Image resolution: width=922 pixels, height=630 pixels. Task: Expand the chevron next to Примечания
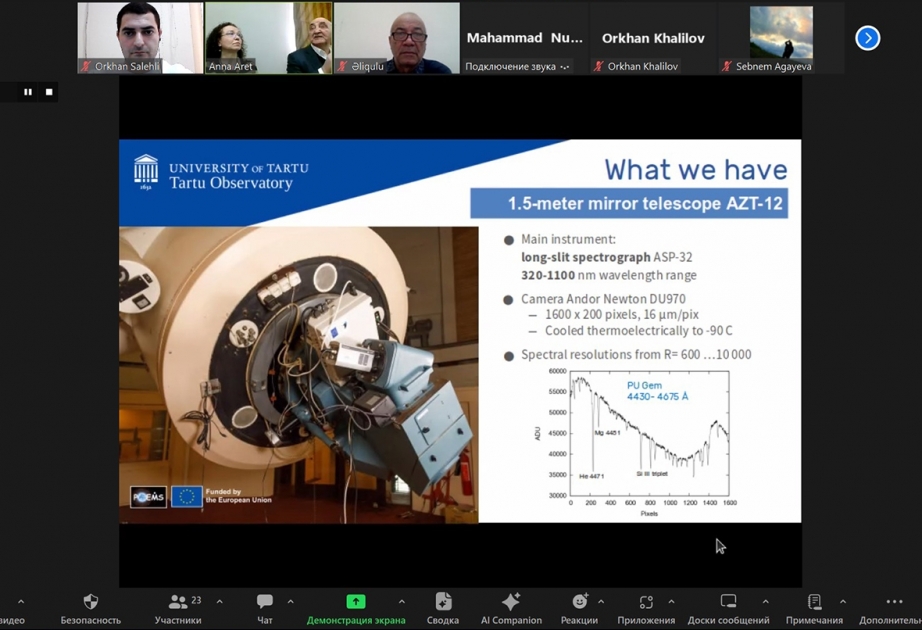[x=843, y=602]
